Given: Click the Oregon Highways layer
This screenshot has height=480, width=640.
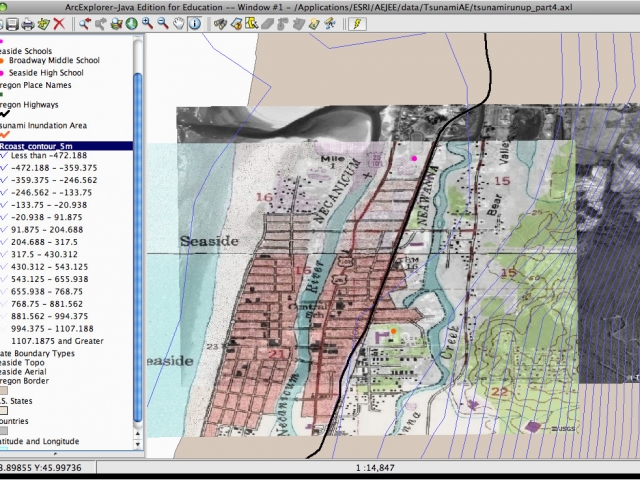Looking at the screenshot, I should (x=29, y=105).
